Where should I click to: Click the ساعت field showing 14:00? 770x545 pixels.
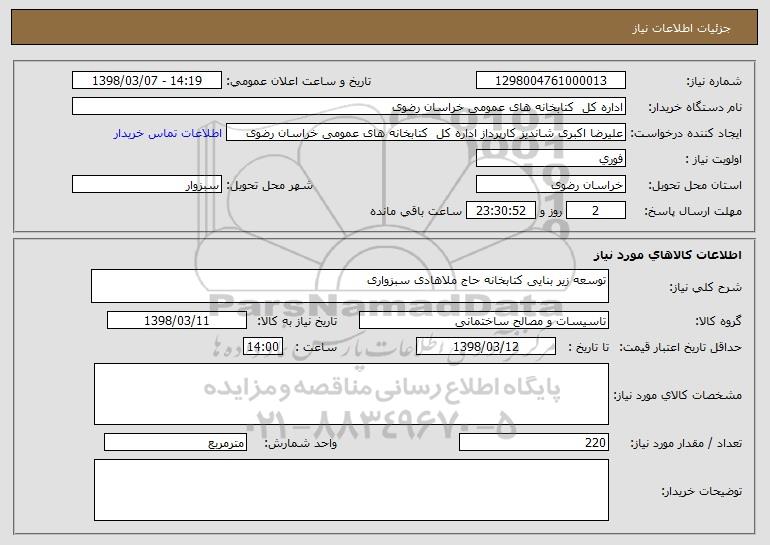(x=264, y=347)
